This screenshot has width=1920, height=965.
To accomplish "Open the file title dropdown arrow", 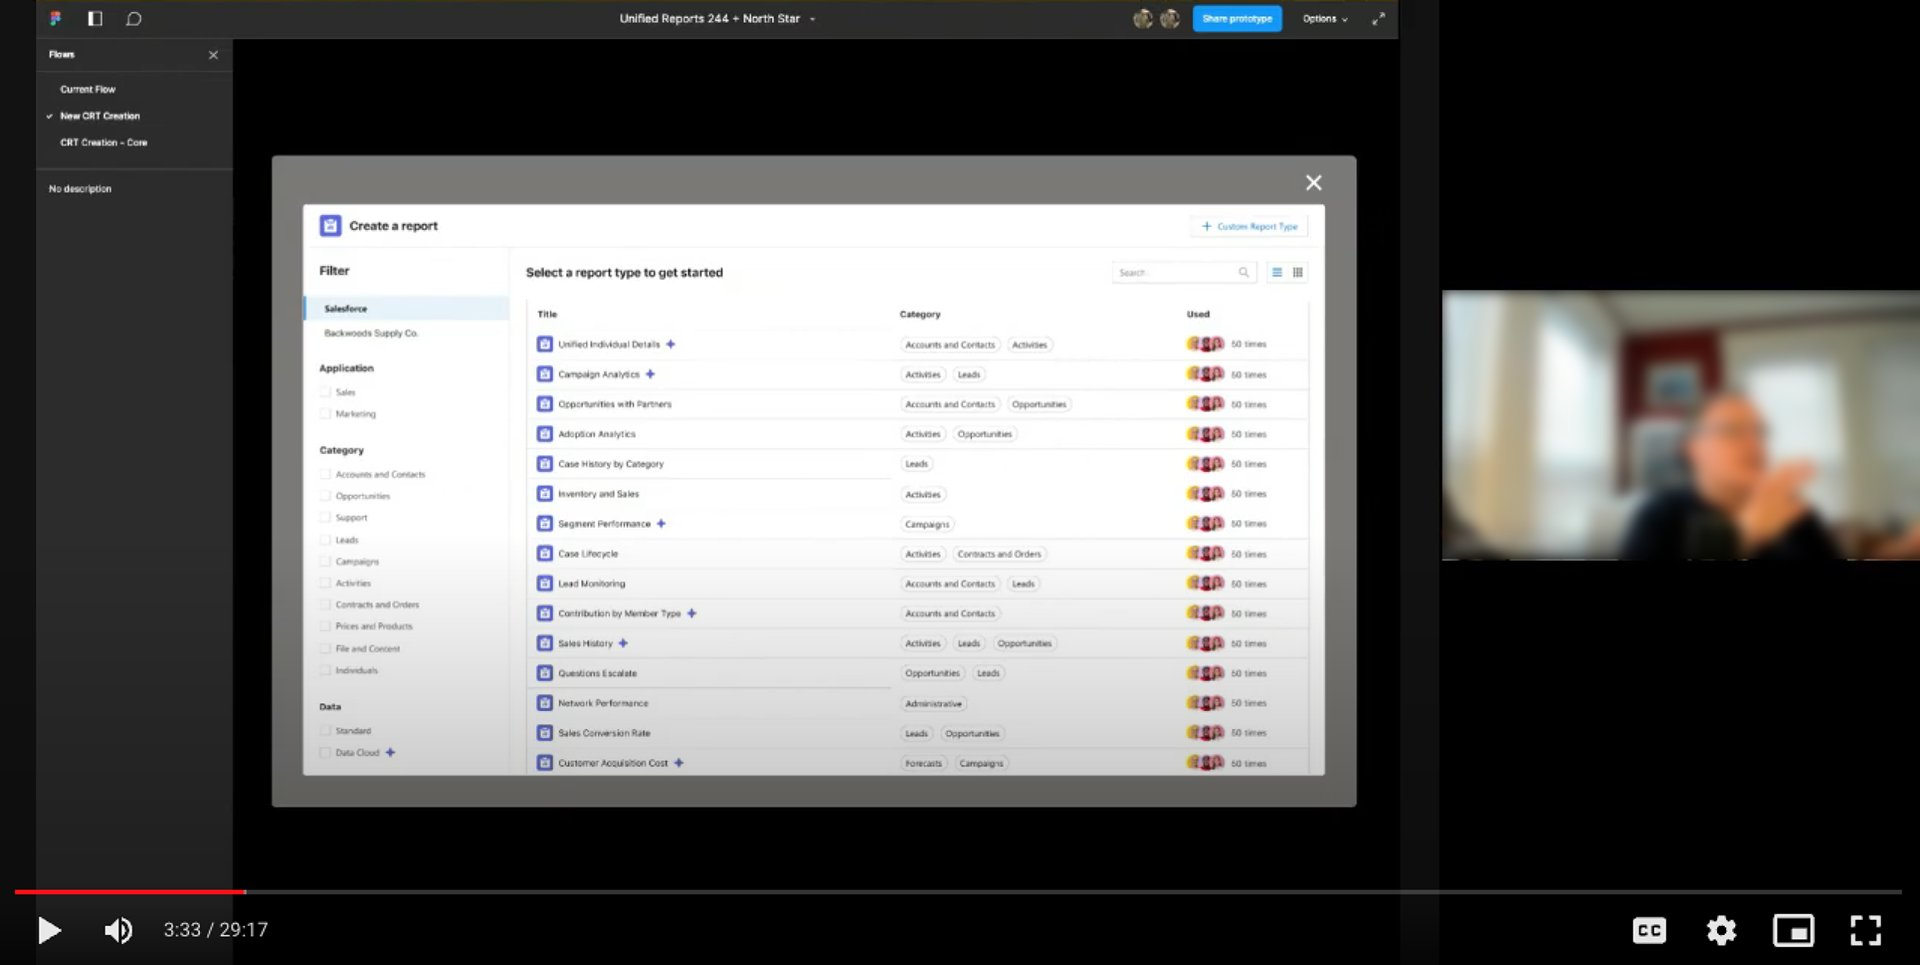I will pyautogui.click(x=812, y=19).
